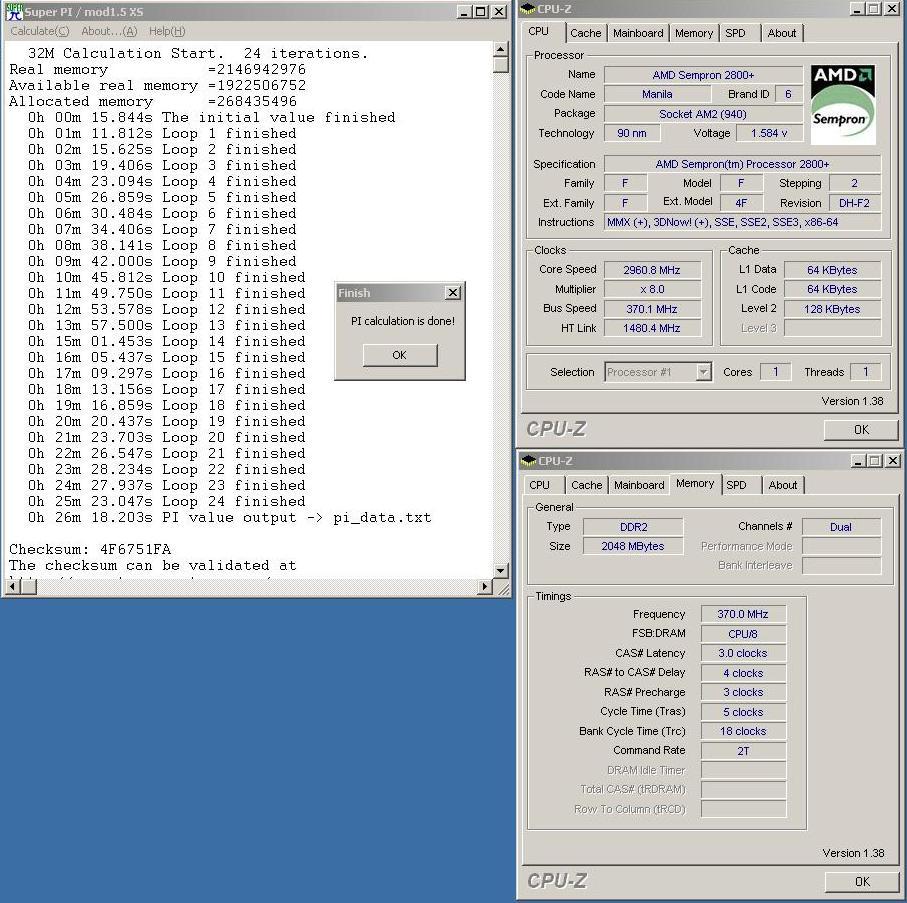The height and width of the screenshot is (903, 907).
Task: Click memory Frequency value 370.0 MHz
Action: 743,614
